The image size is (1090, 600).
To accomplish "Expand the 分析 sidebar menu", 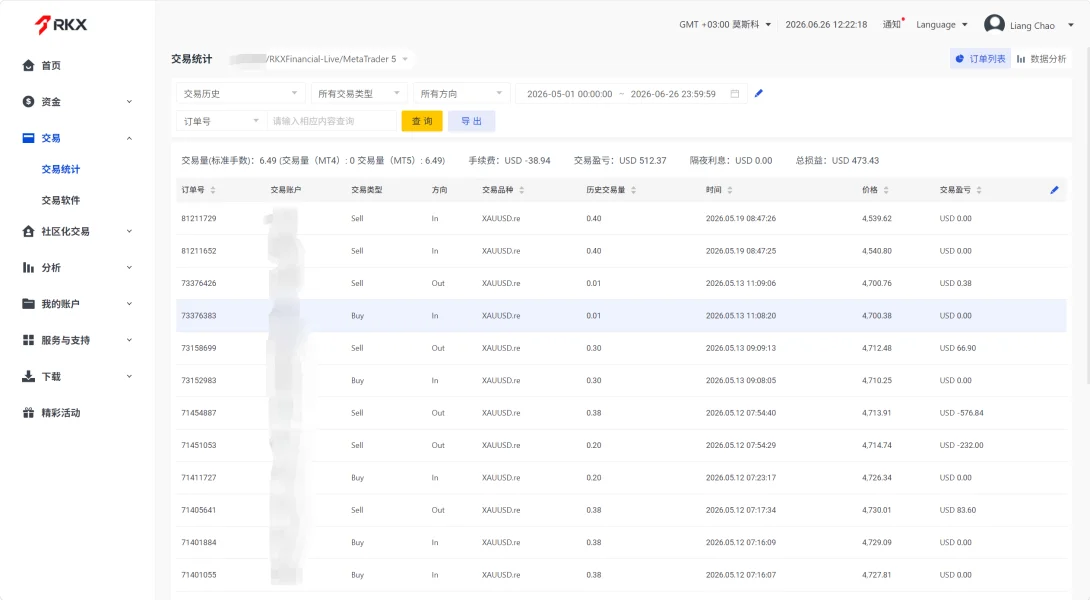I will pos(129,267).
